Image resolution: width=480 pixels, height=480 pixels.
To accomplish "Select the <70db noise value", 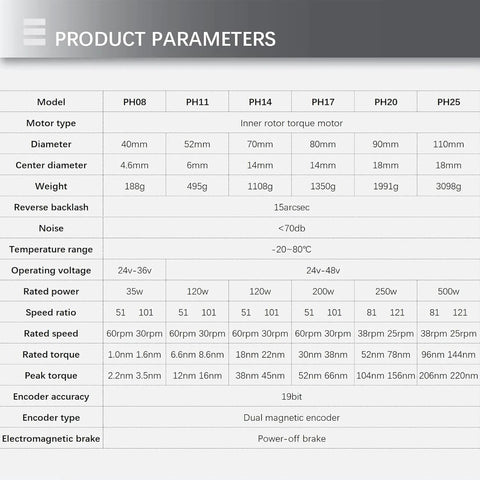I will [x=292, y=228].
